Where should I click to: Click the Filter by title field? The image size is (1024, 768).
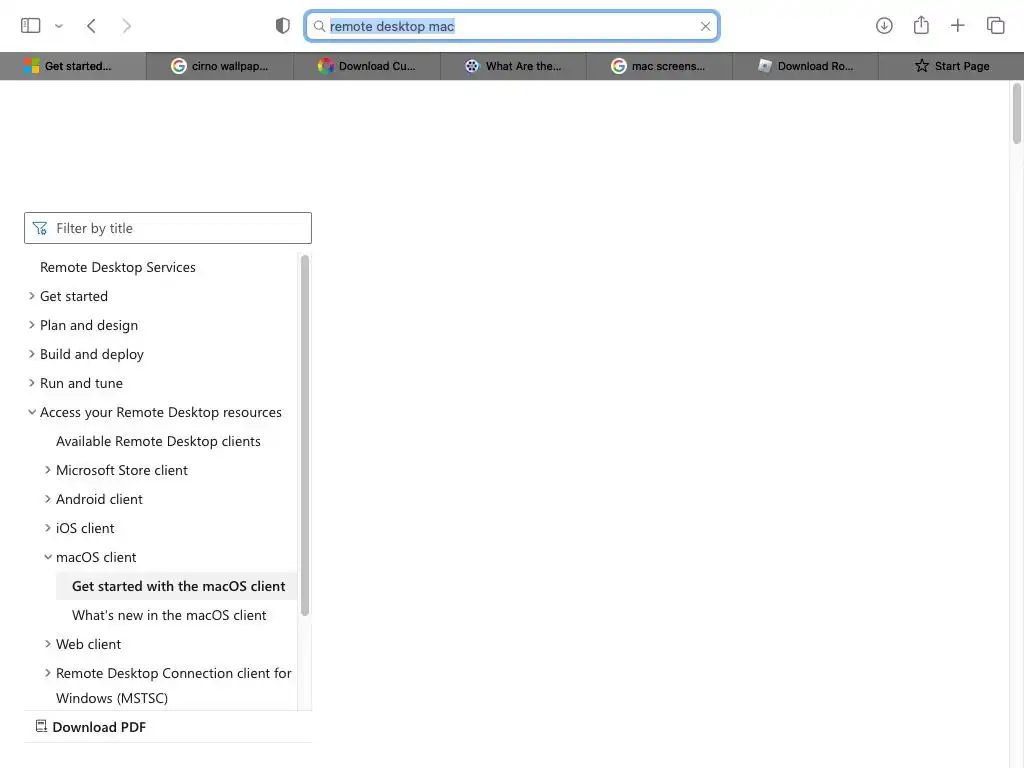click(x=168, y=228)
